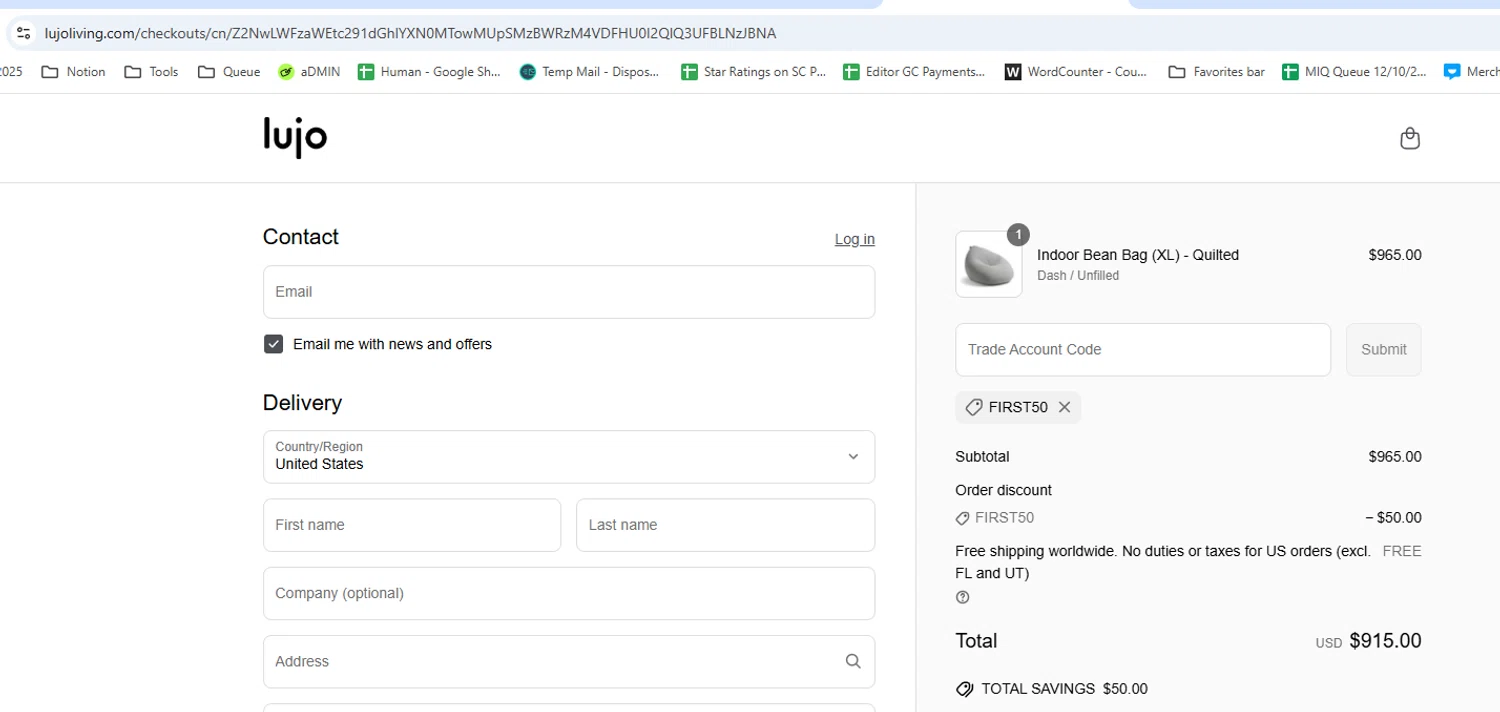
Task: Open the Country/Region dropdown
Action: coord(569,457)
